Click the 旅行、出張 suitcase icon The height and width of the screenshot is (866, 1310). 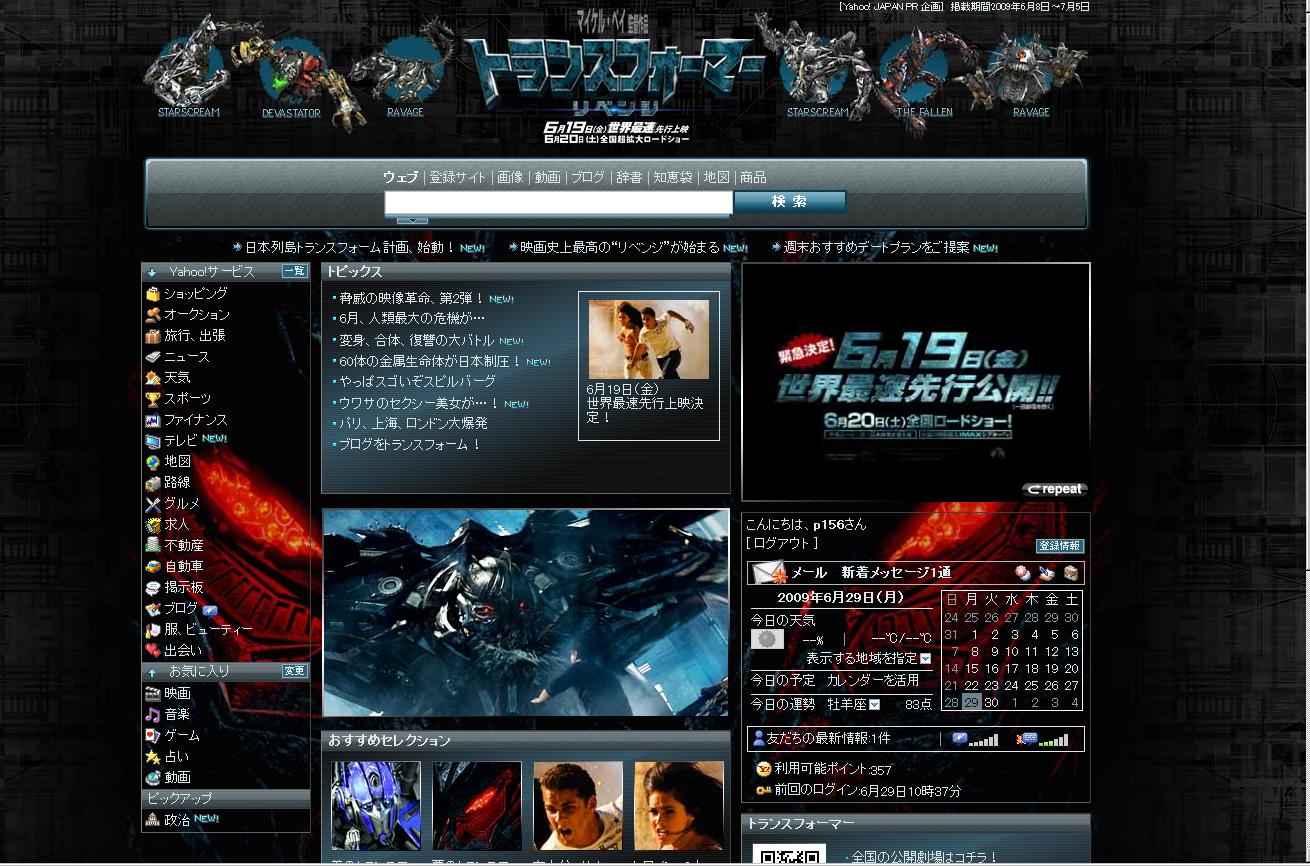(x=153, y=336)
